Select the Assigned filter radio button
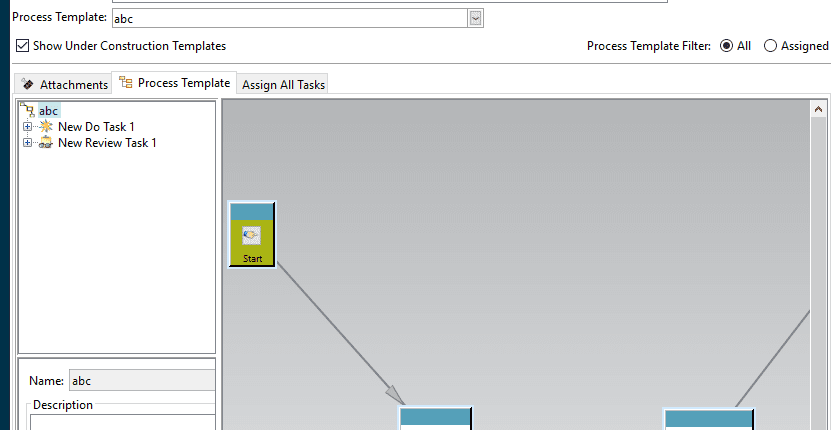 tap(771, 46)
